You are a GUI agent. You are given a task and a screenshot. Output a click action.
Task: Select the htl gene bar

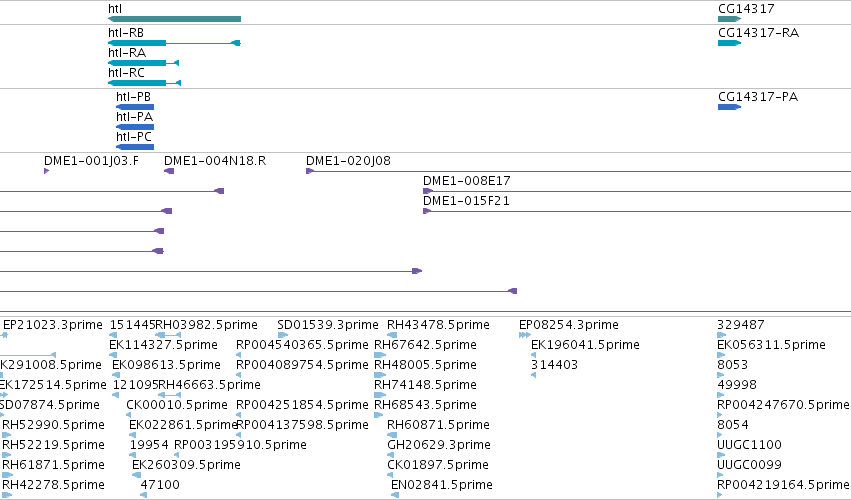174,19
